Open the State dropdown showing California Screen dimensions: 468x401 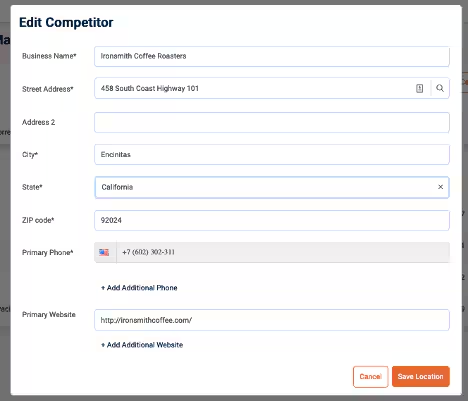pos(272,187)
